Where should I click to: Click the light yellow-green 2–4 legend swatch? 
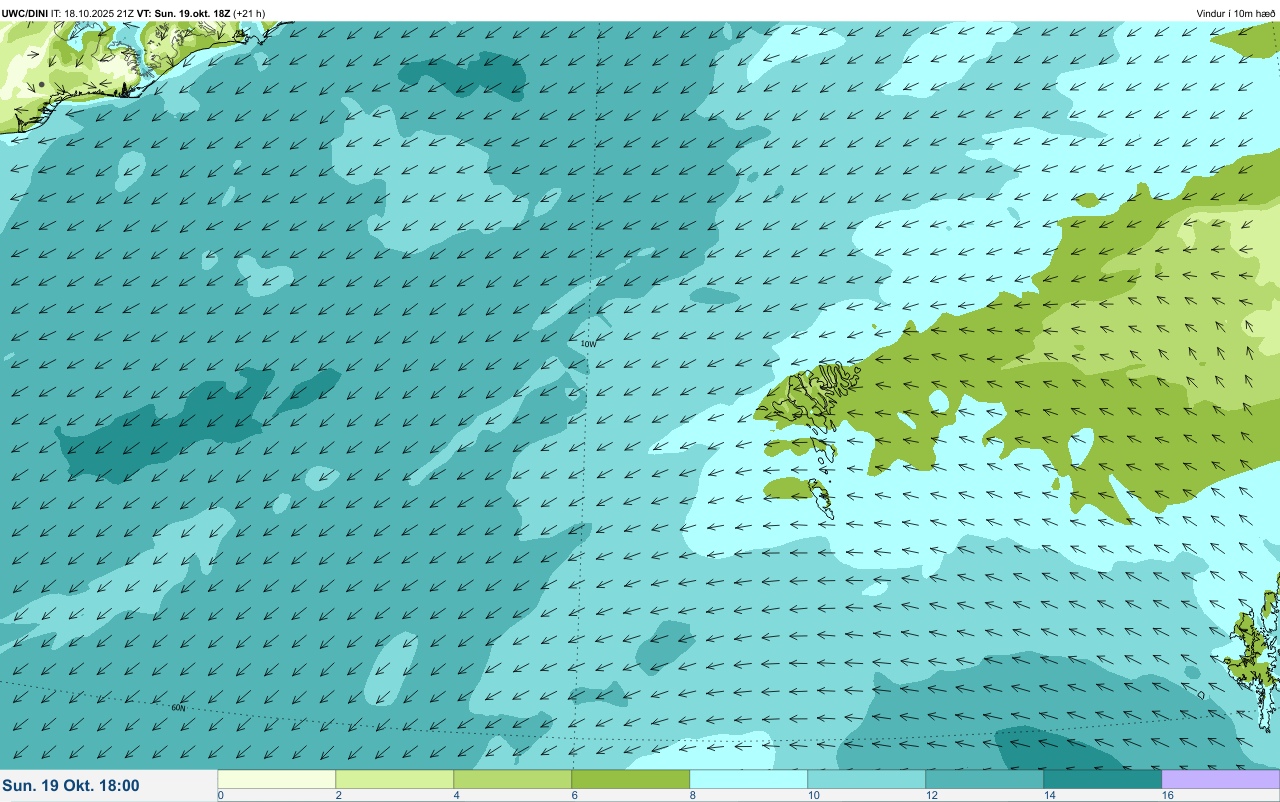pyautogui.click(x=395, y=779)
